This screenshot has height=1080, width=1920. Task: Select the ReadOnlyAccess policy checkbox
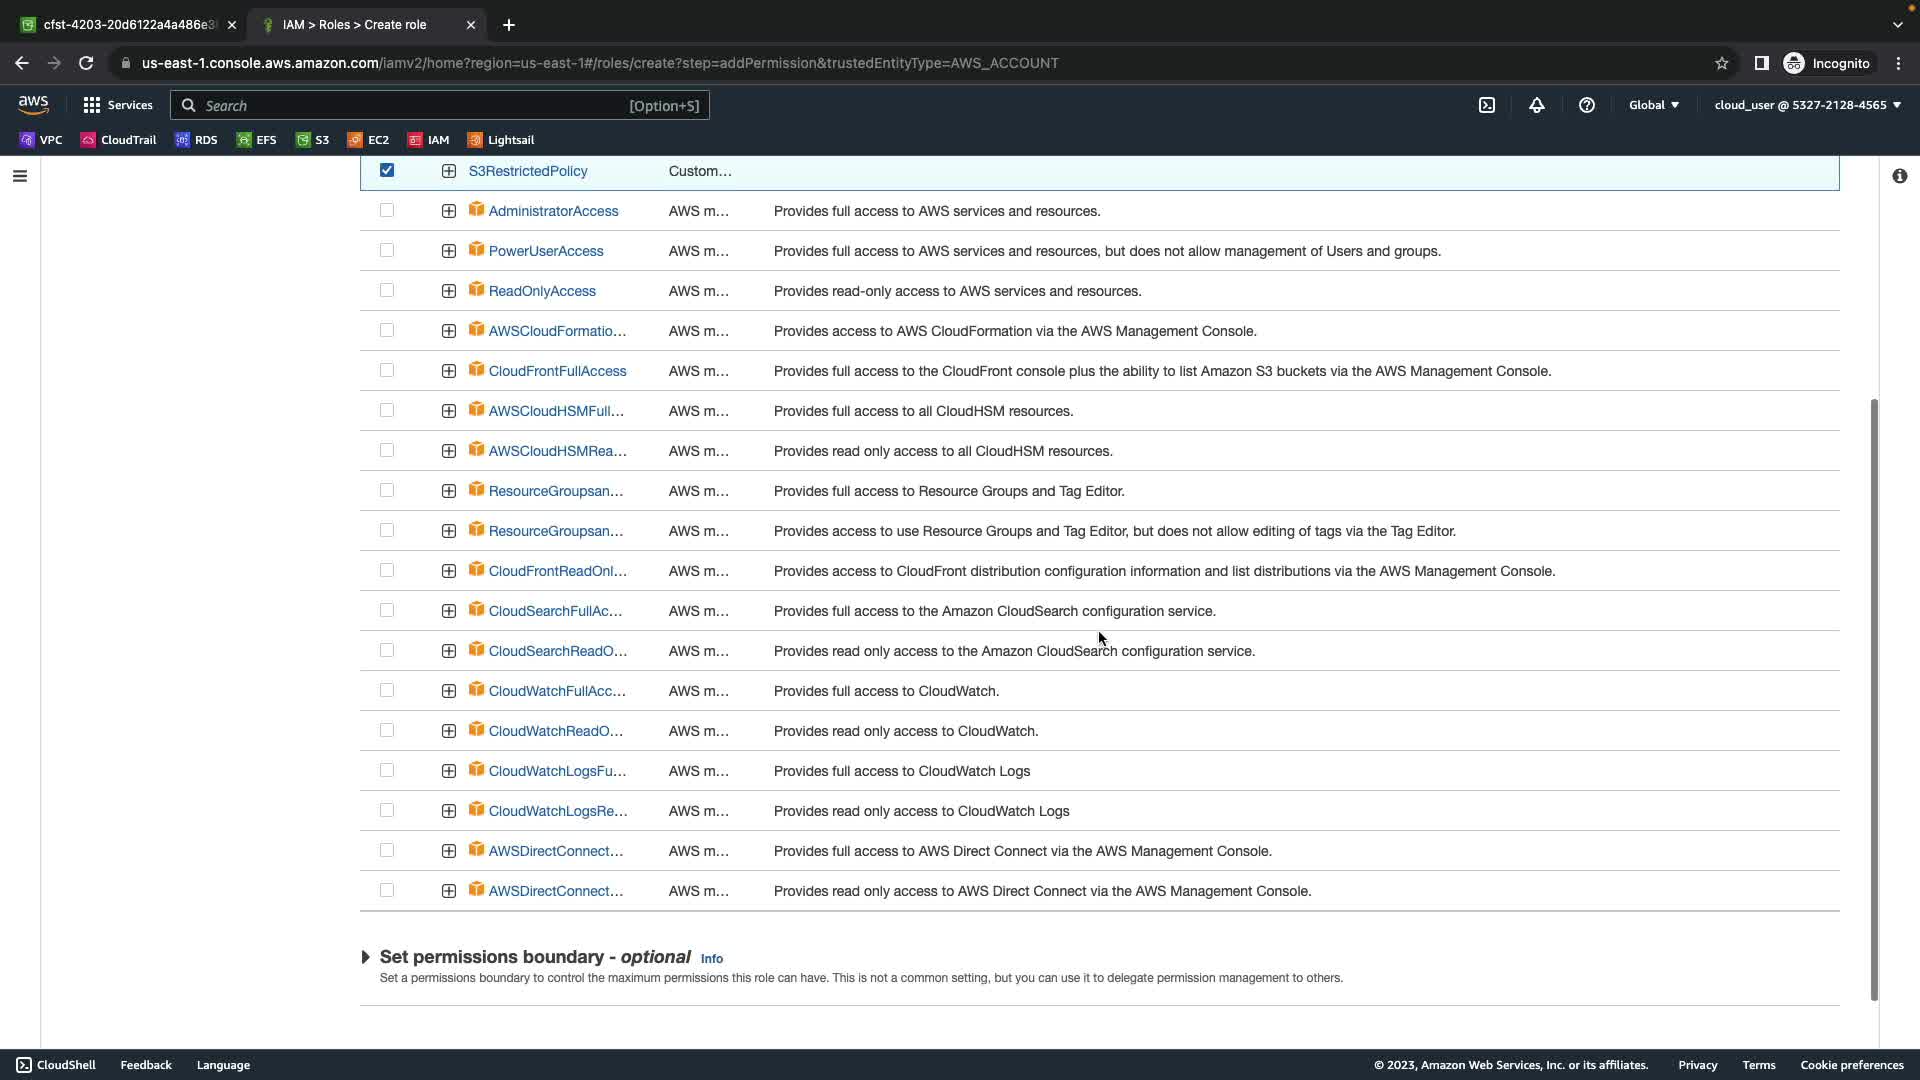(387, 290)
